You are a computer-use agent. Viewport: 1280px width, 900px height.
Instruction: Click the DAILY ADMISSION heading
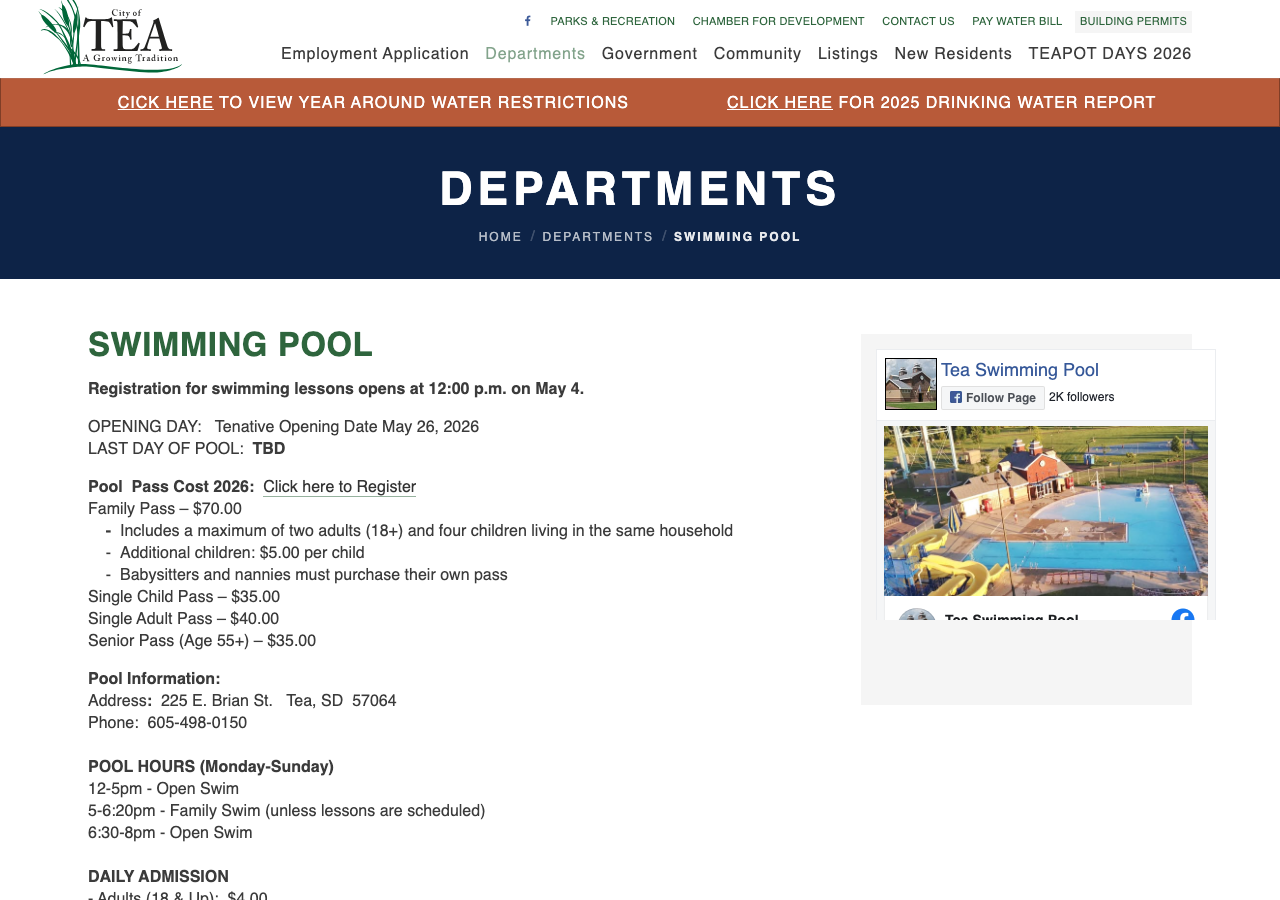159,877
